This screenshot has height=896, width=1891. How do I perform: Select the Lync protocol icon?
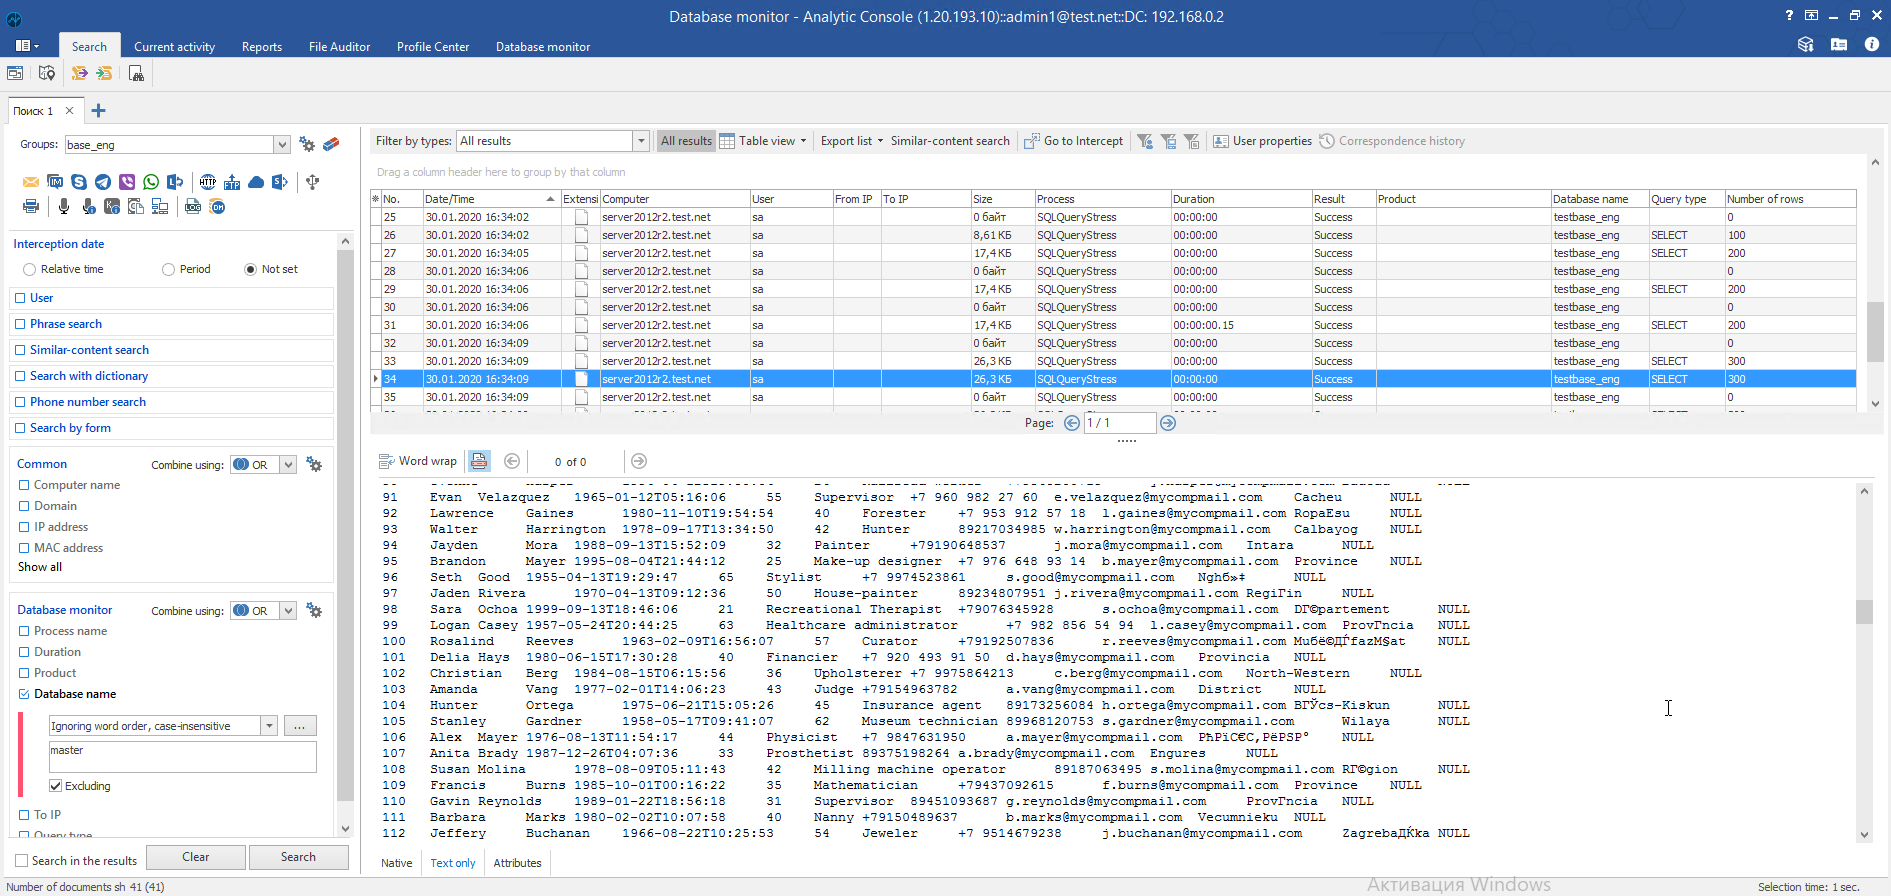click(175, 182)
